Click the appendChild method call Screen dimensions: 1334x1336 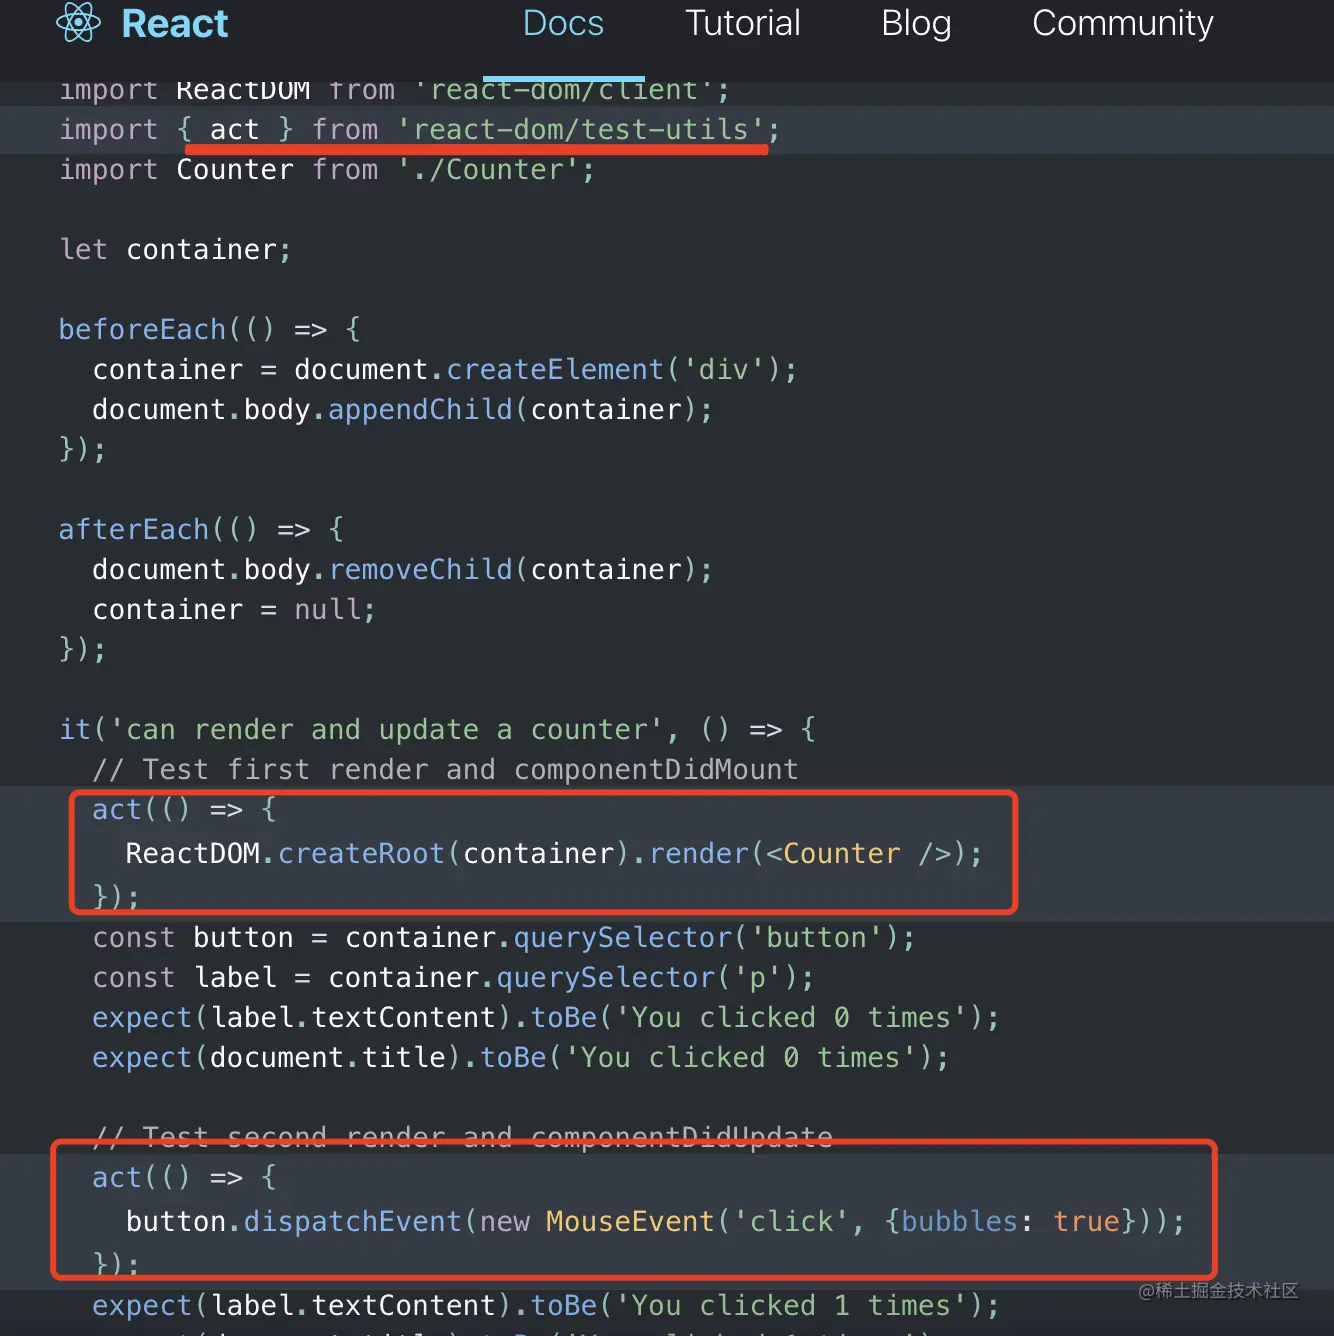[x=420, y=409]
